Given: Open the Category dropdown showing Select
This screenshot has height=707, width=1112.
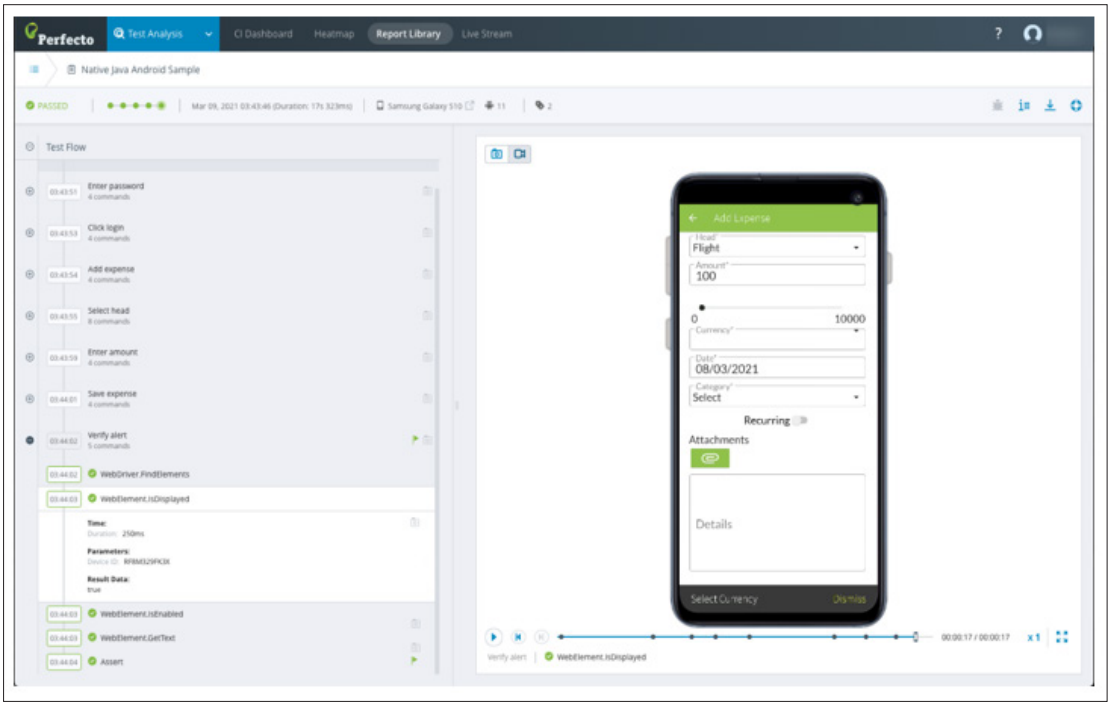Looking at the screenshot, I should tap(777, 396).
